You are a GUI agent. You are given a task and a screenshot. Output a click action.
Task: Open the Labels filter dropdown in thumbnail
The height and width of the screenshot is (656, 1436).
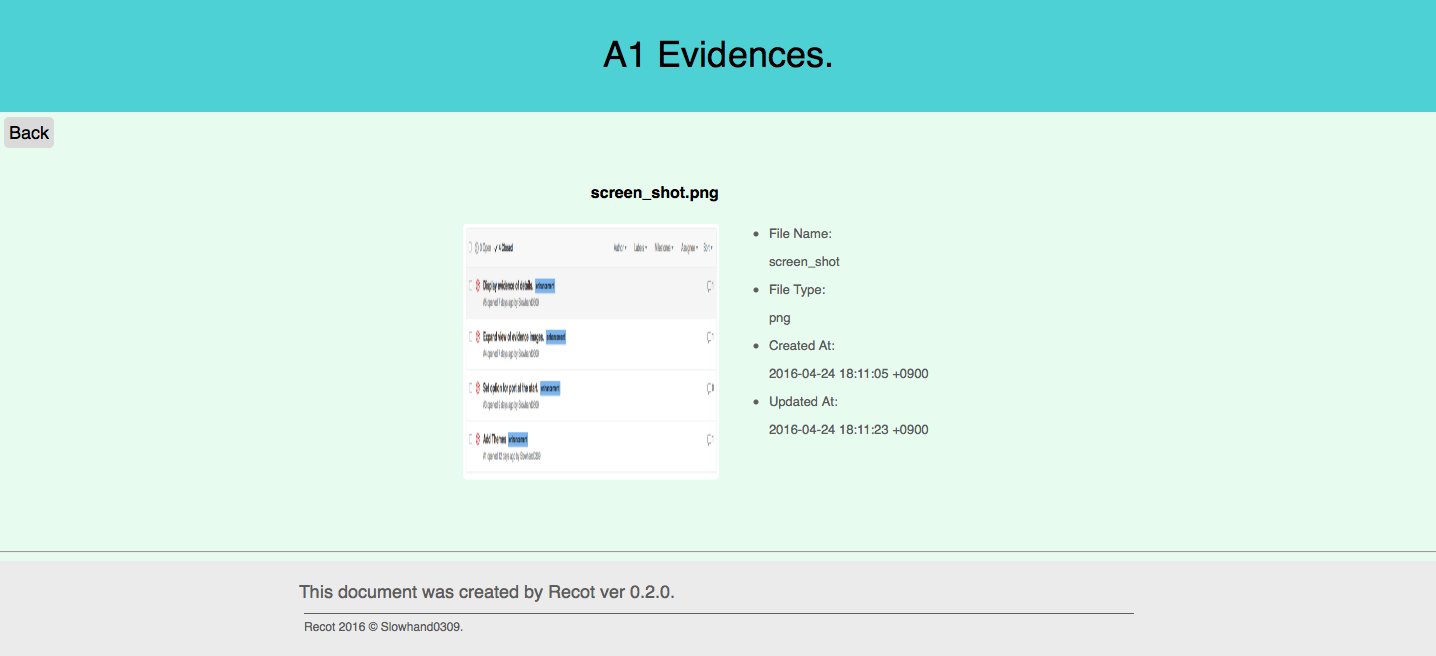pyautogui.click(x=640, y=248)
